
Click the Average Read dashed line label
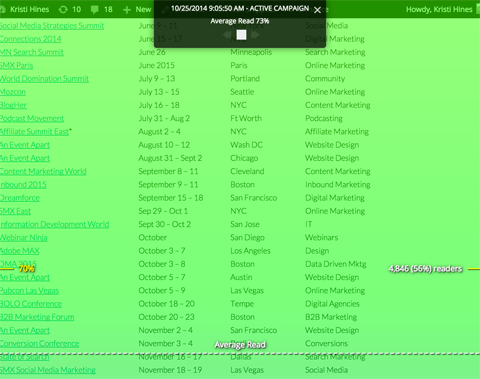point(240,345)
